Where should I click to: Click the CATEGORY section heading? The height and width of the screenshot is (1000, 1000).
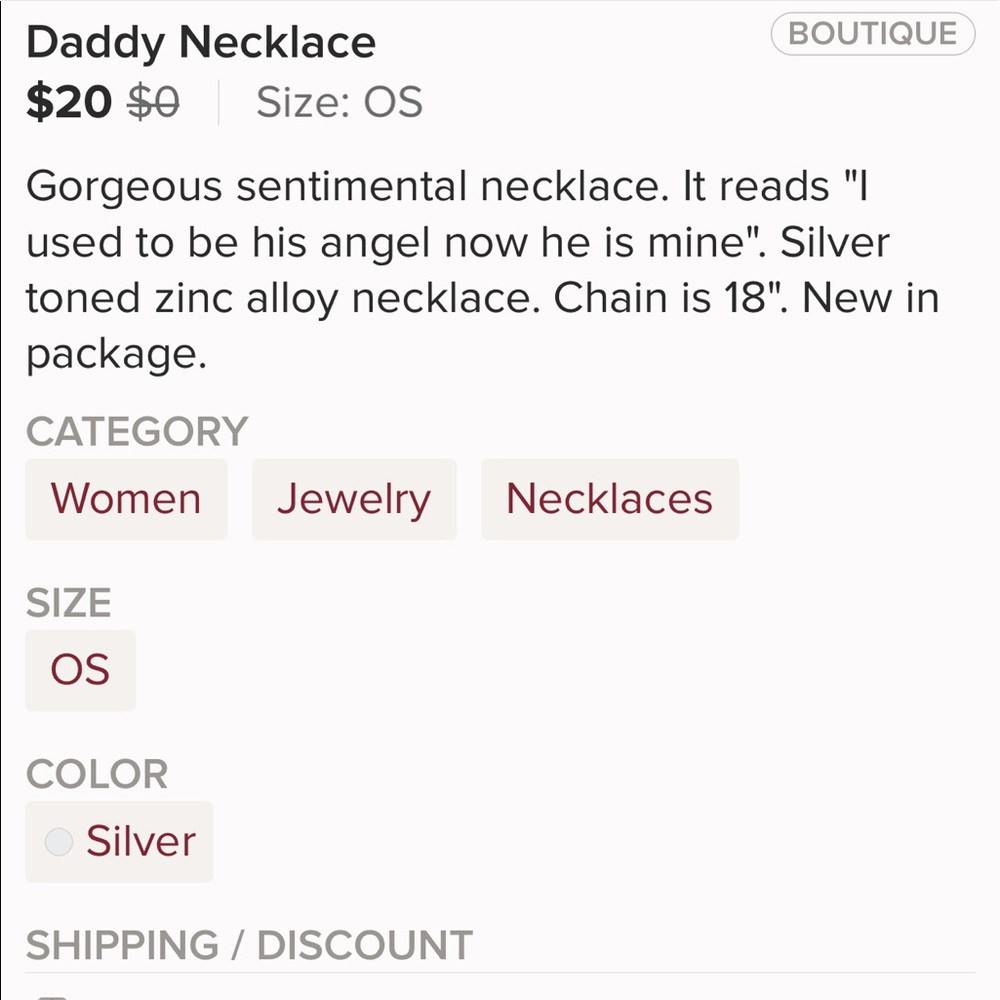(x=138, y=430)
